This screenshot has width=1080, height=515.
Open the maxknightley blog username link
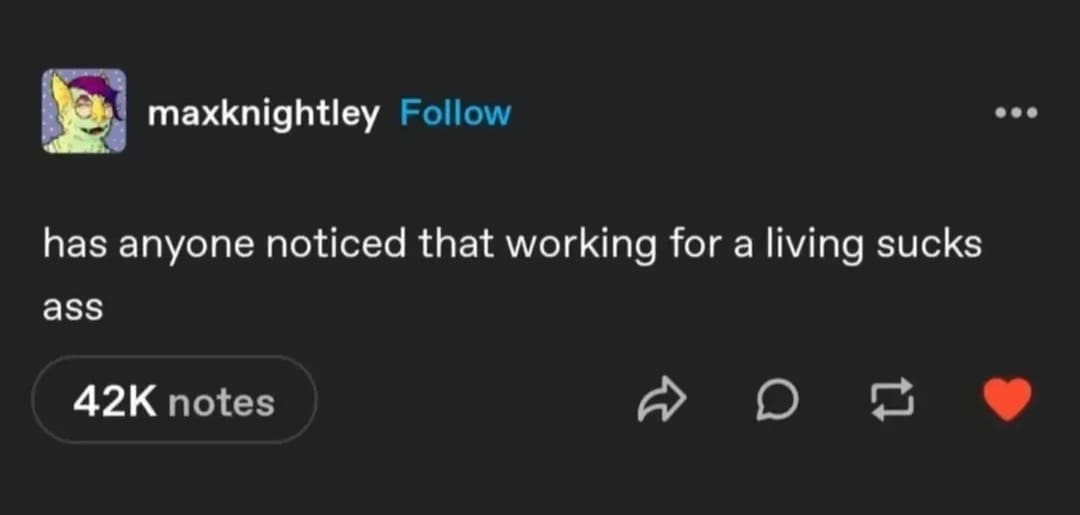click(x=263, y=114)
